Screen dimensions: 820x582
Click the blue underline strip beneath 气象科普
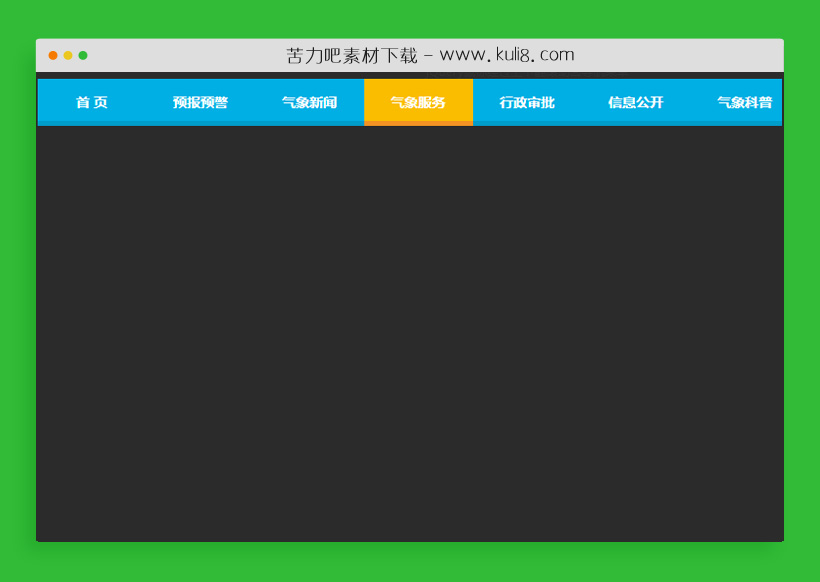[744, 123]
